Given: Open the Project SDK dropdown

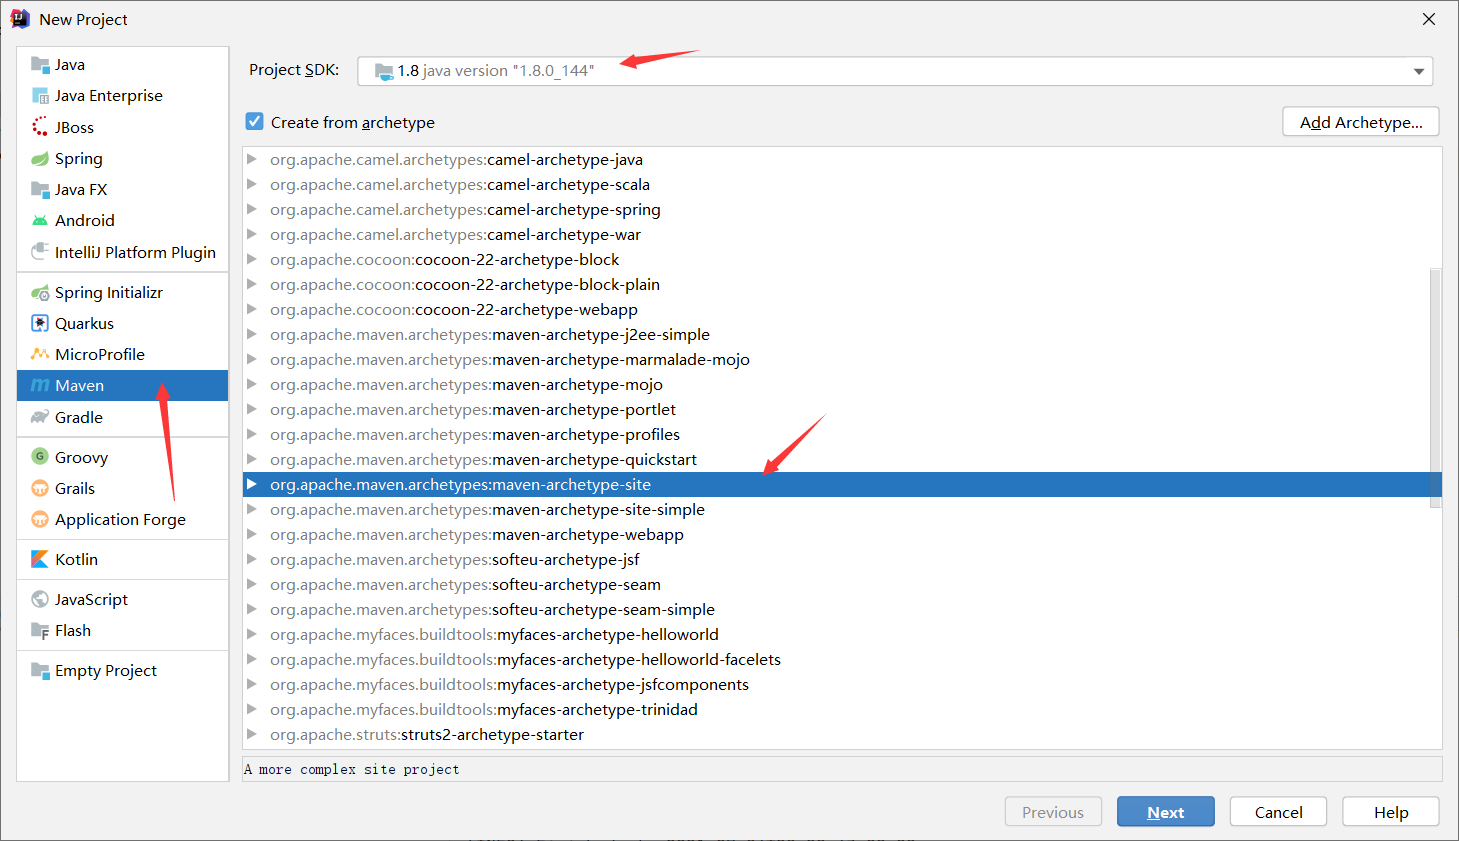Looking at the screenshot, I should pyautogui.click(x=1418, y=71).
